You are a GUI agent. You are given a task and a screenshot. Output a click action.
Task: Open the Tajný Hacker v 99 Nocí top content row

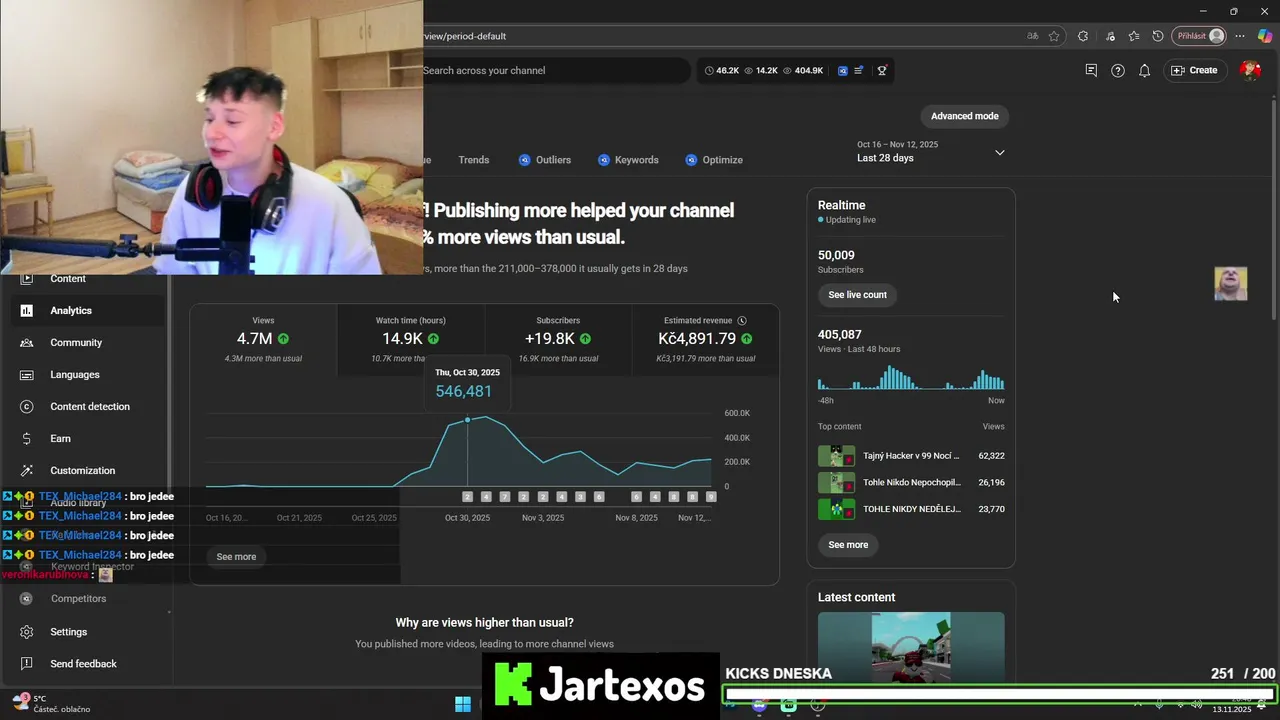[911, 456]
